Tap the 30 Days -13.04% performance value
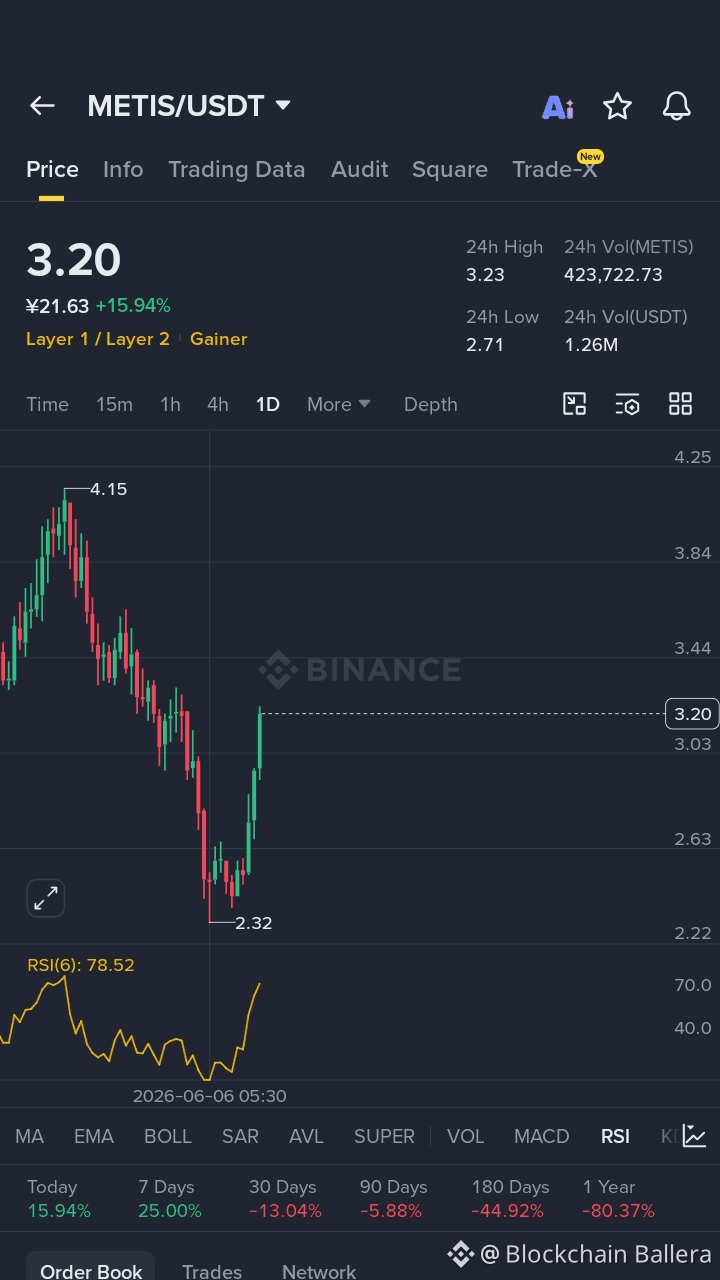This screenshot has width=720, height=1280. click(285, 1211)
